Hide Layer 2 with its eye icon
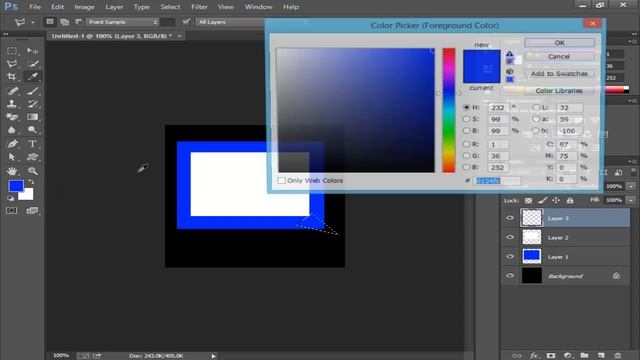Viewport: 640px width, 360px height. (x=510, y=237)
